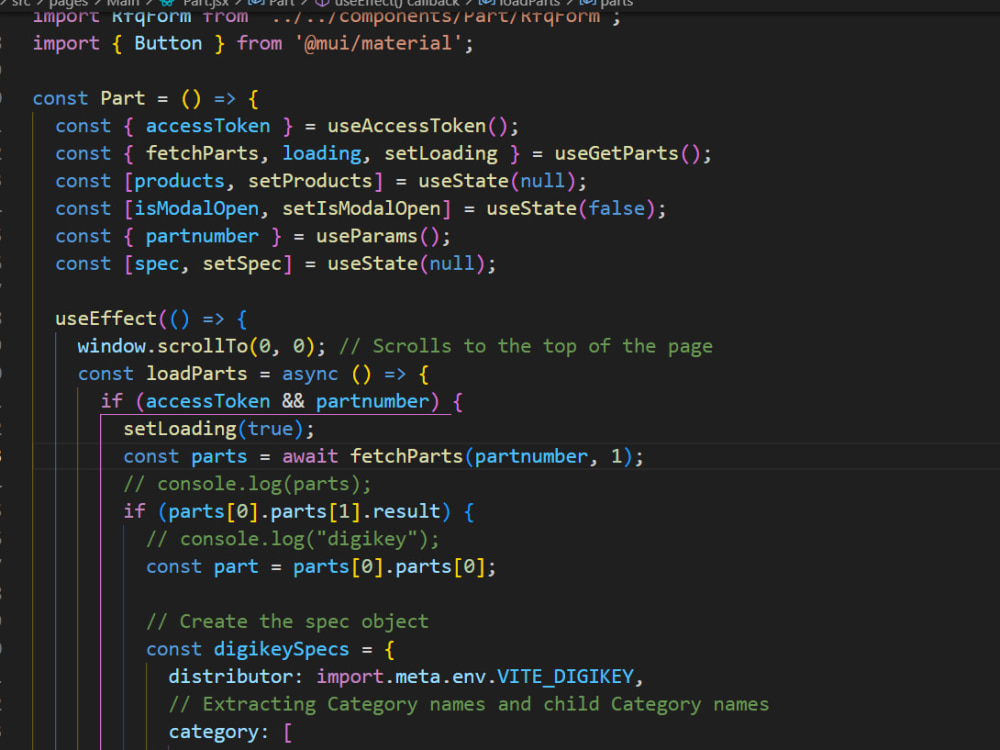1000x750 pixels.
Task: Click the 'category' property key
Action: [214, 732]
